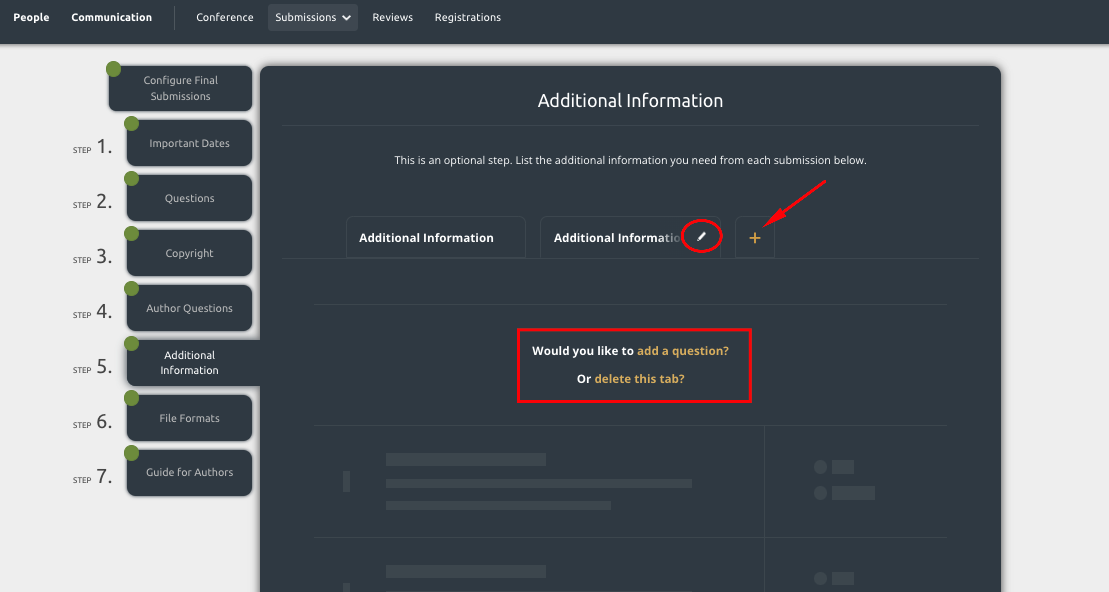Expand the Submissions dropdown menu
The height and width of the screenshot is (592, 1109).
click(x=313, y=17)
